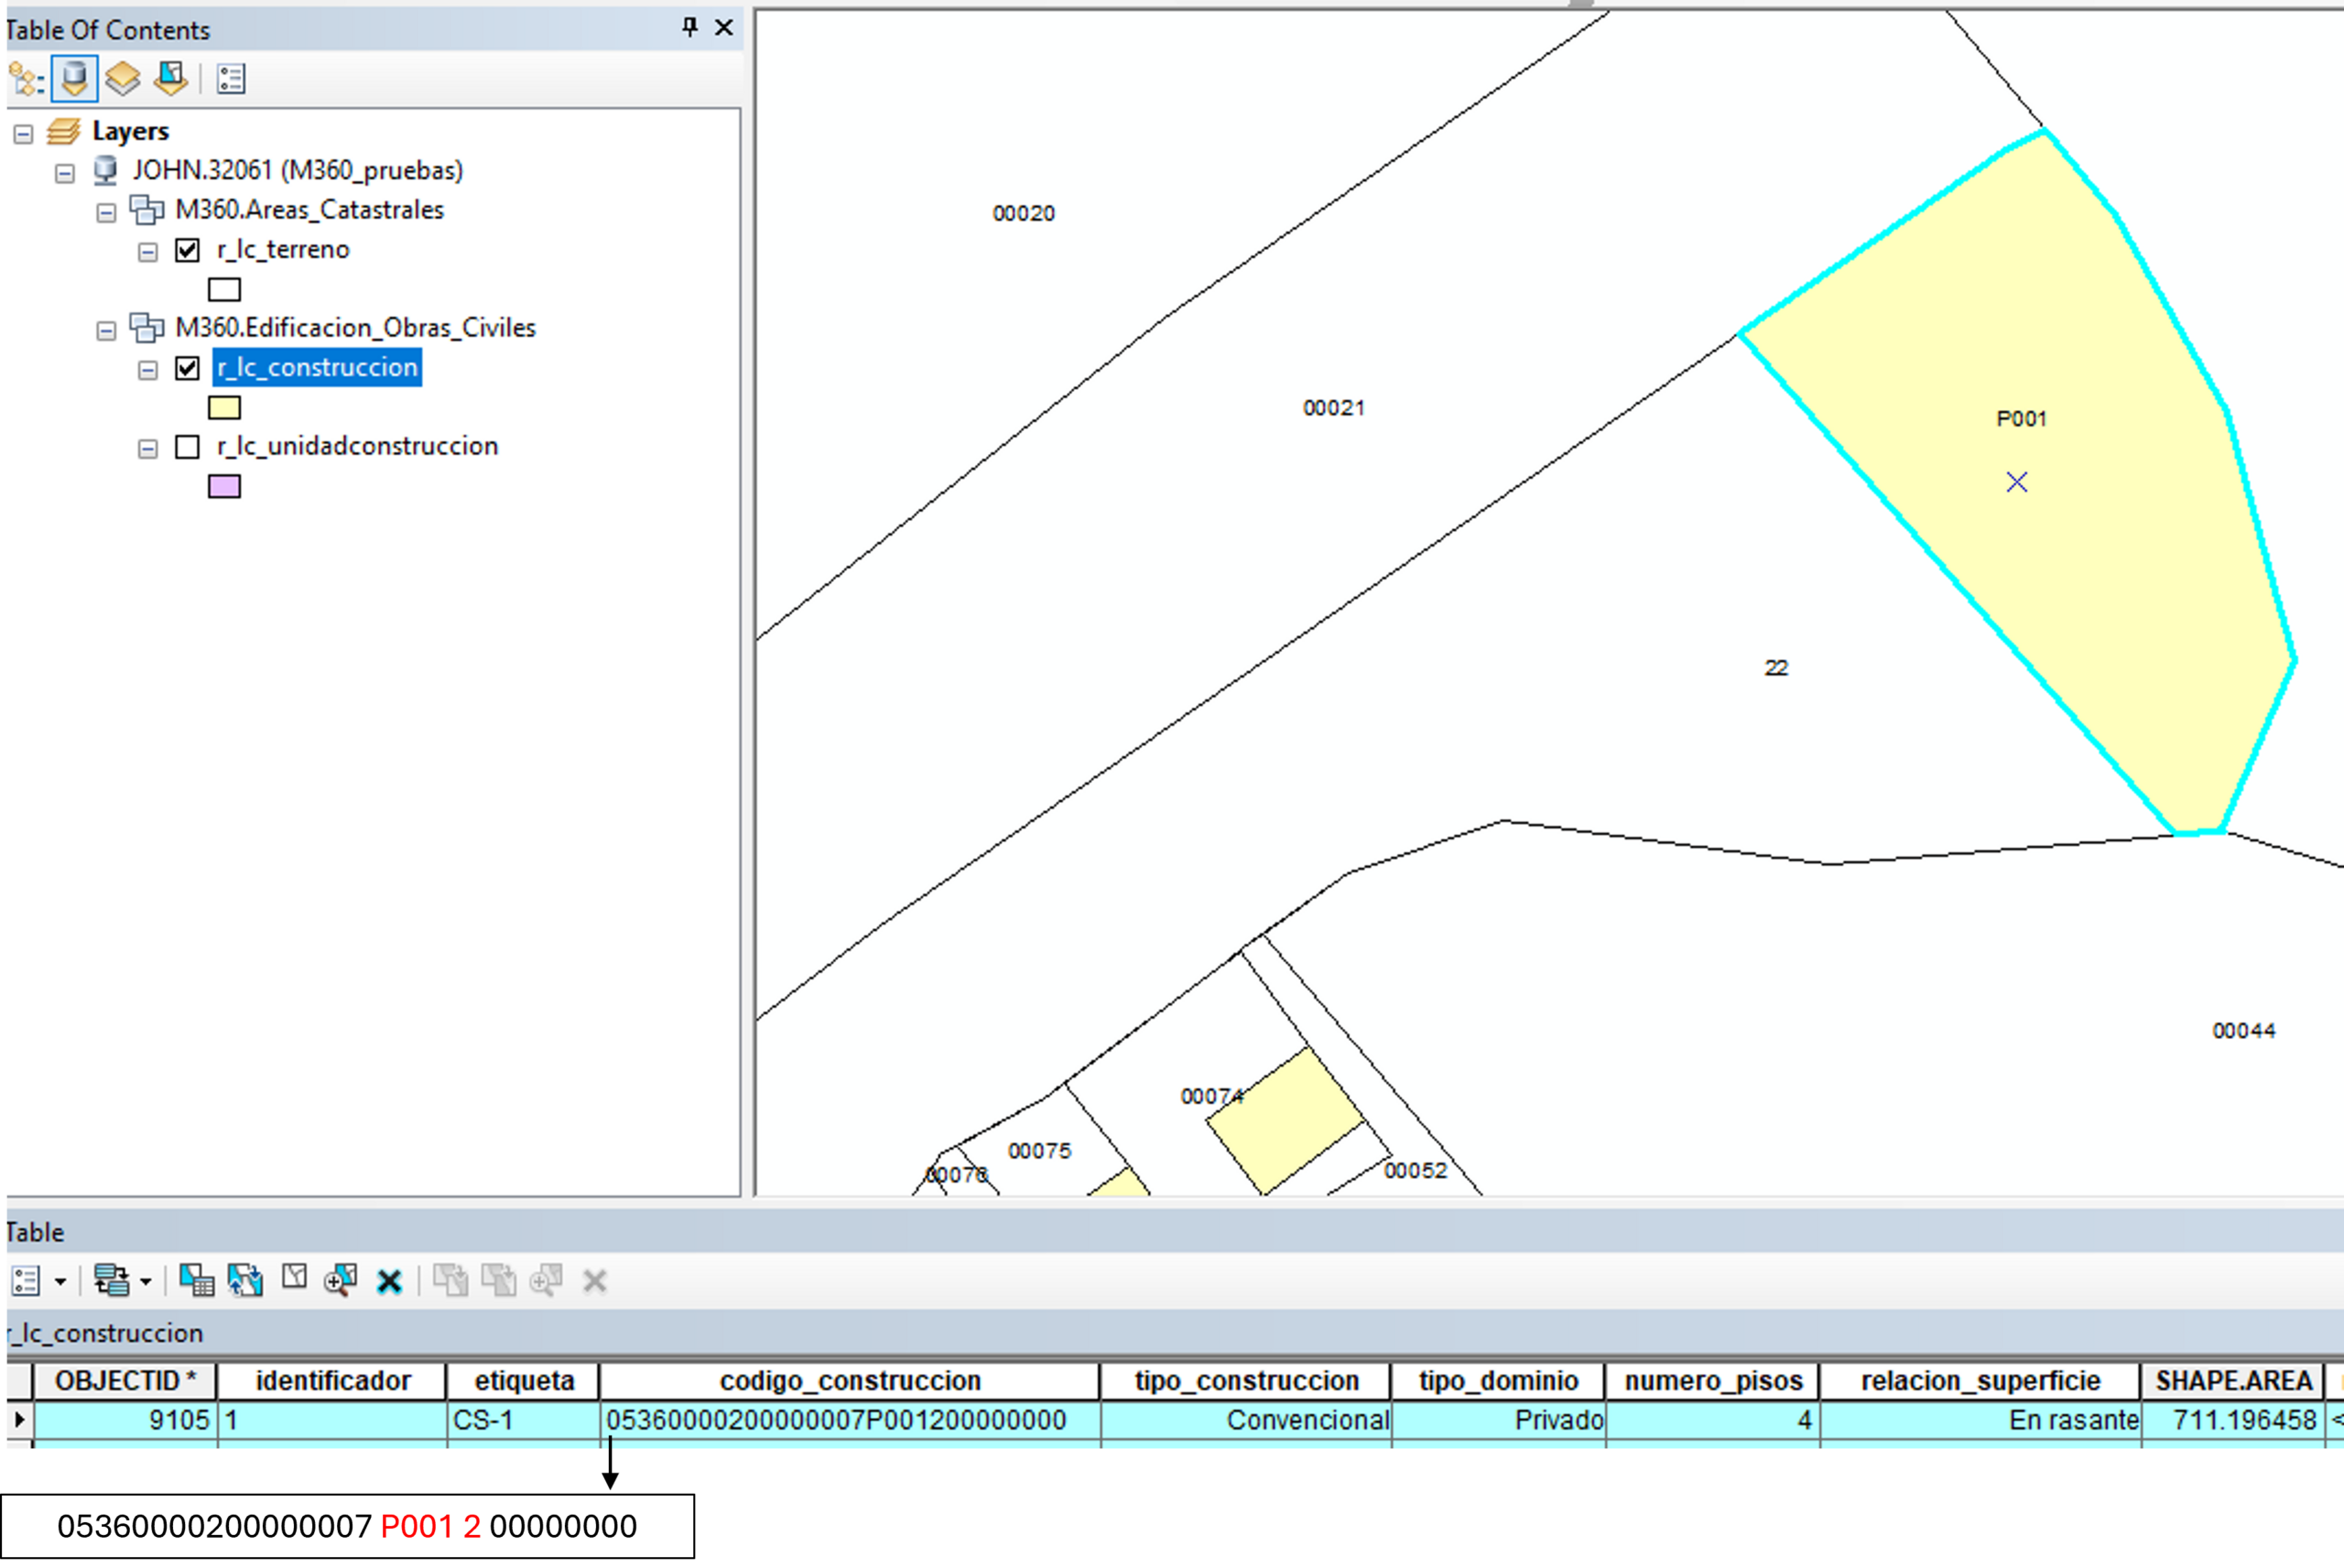Close the Table Of Contents panel
Viewport: 2344px width, 1568px height.
(724, 27)
